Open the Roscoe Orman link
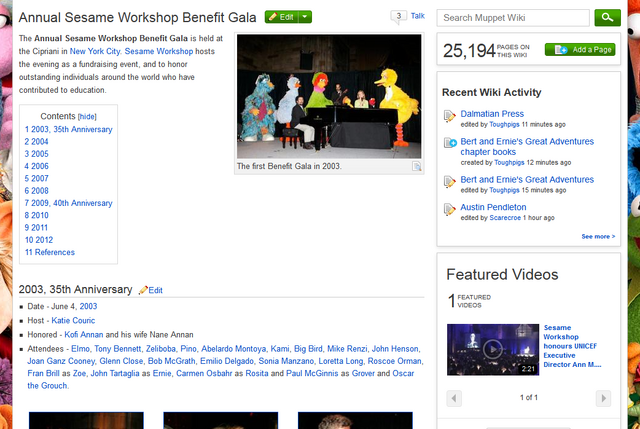640x429 pixels. 394,361
